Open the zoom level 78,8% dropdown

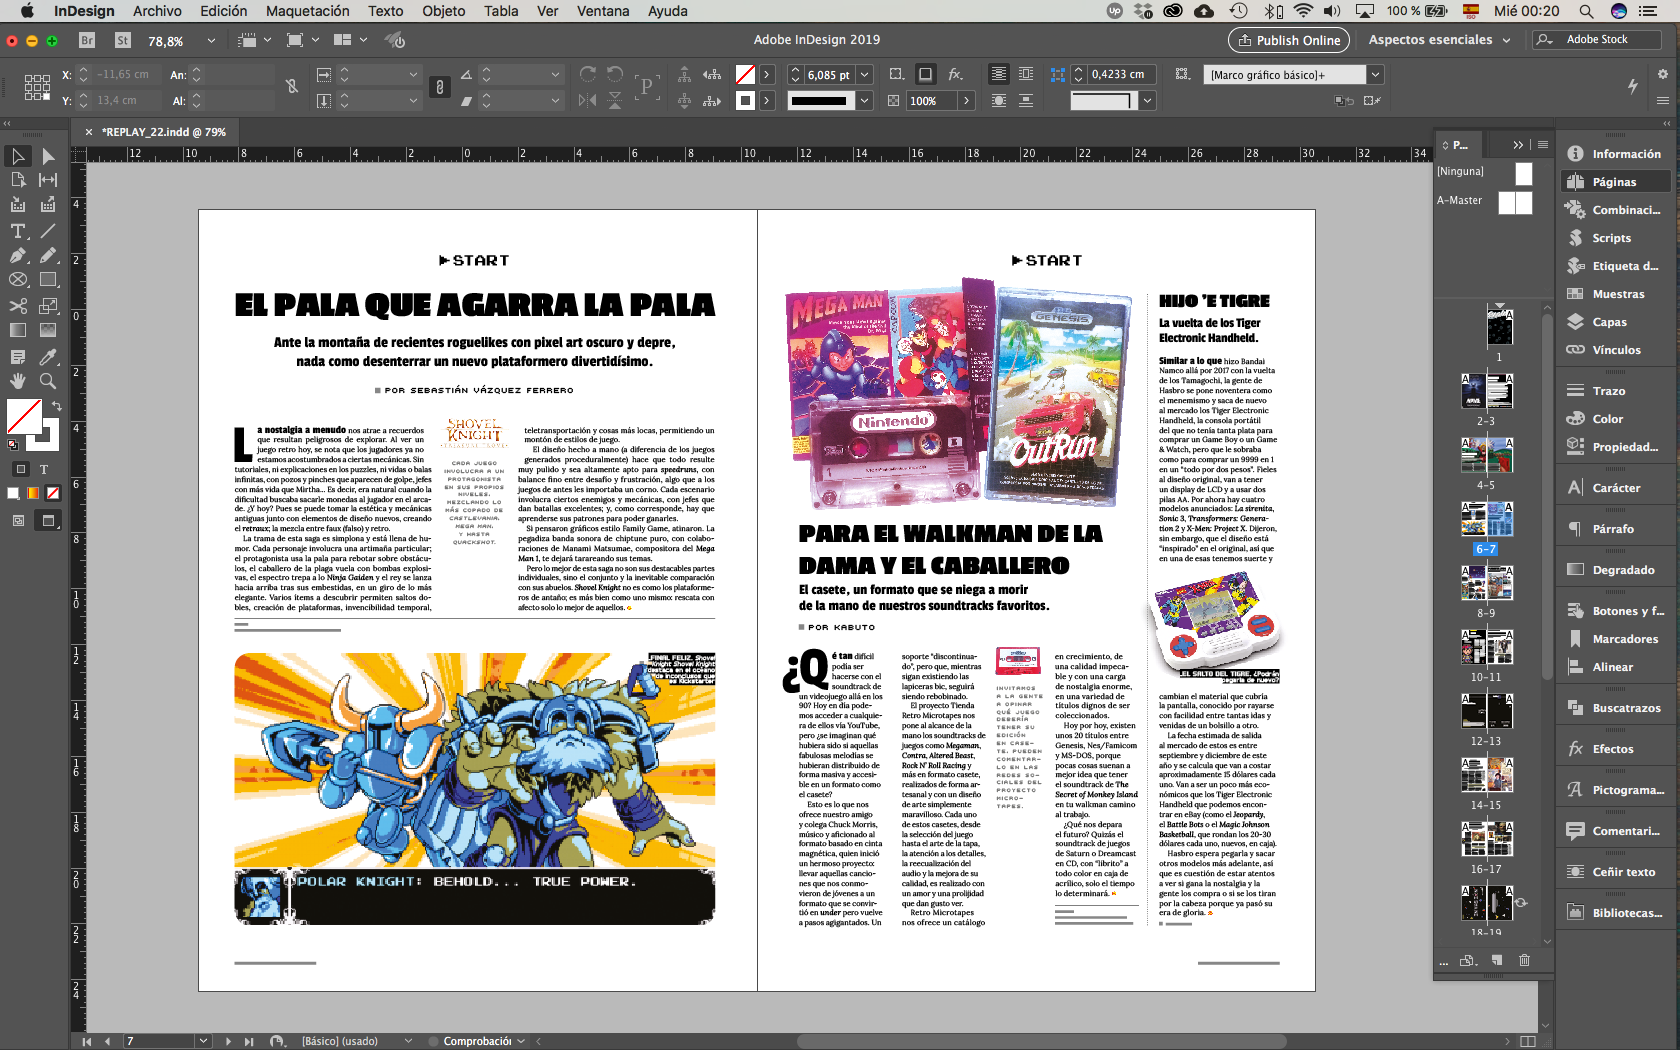coord(211,41)
